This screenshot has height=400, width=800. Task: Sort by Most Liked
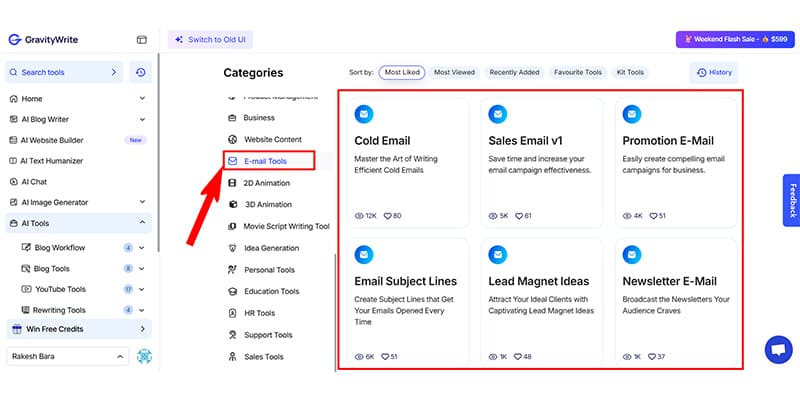402,72
